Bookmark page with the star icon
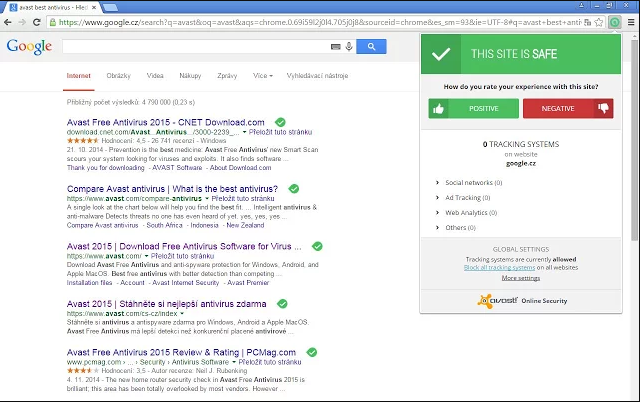This screenshot has height=402, width=640. tap(598, 22)
